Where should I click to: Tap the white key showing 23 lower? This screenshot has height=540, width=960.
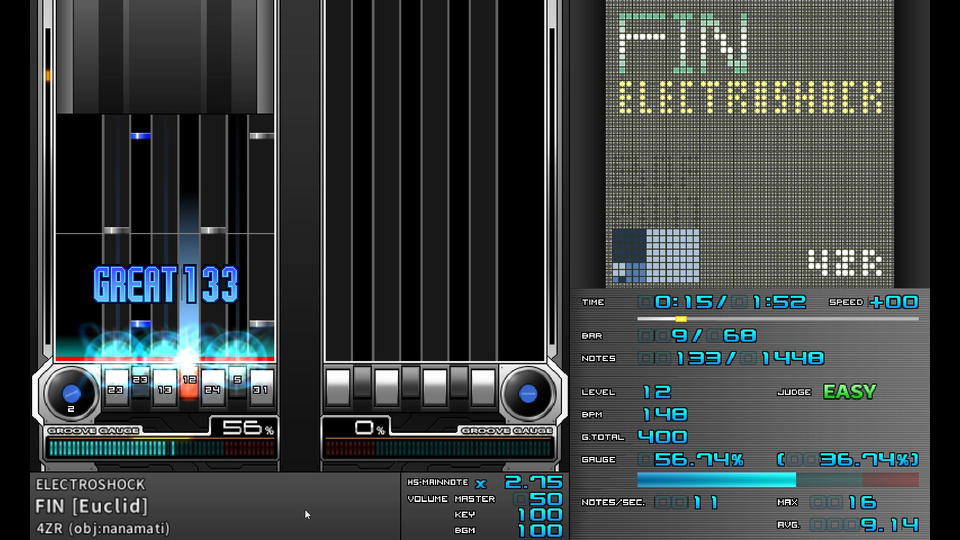[x=116, y=388]
